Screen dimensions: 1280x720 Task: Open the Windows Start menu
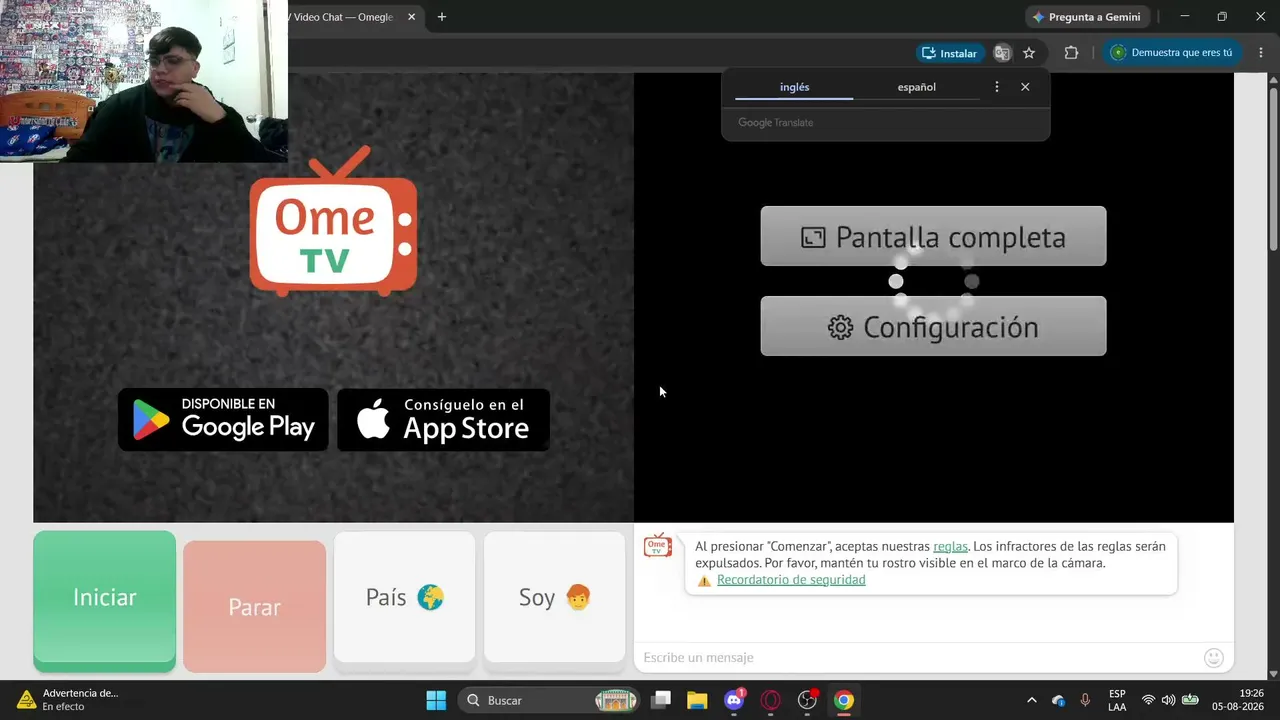tap(436, 700)
